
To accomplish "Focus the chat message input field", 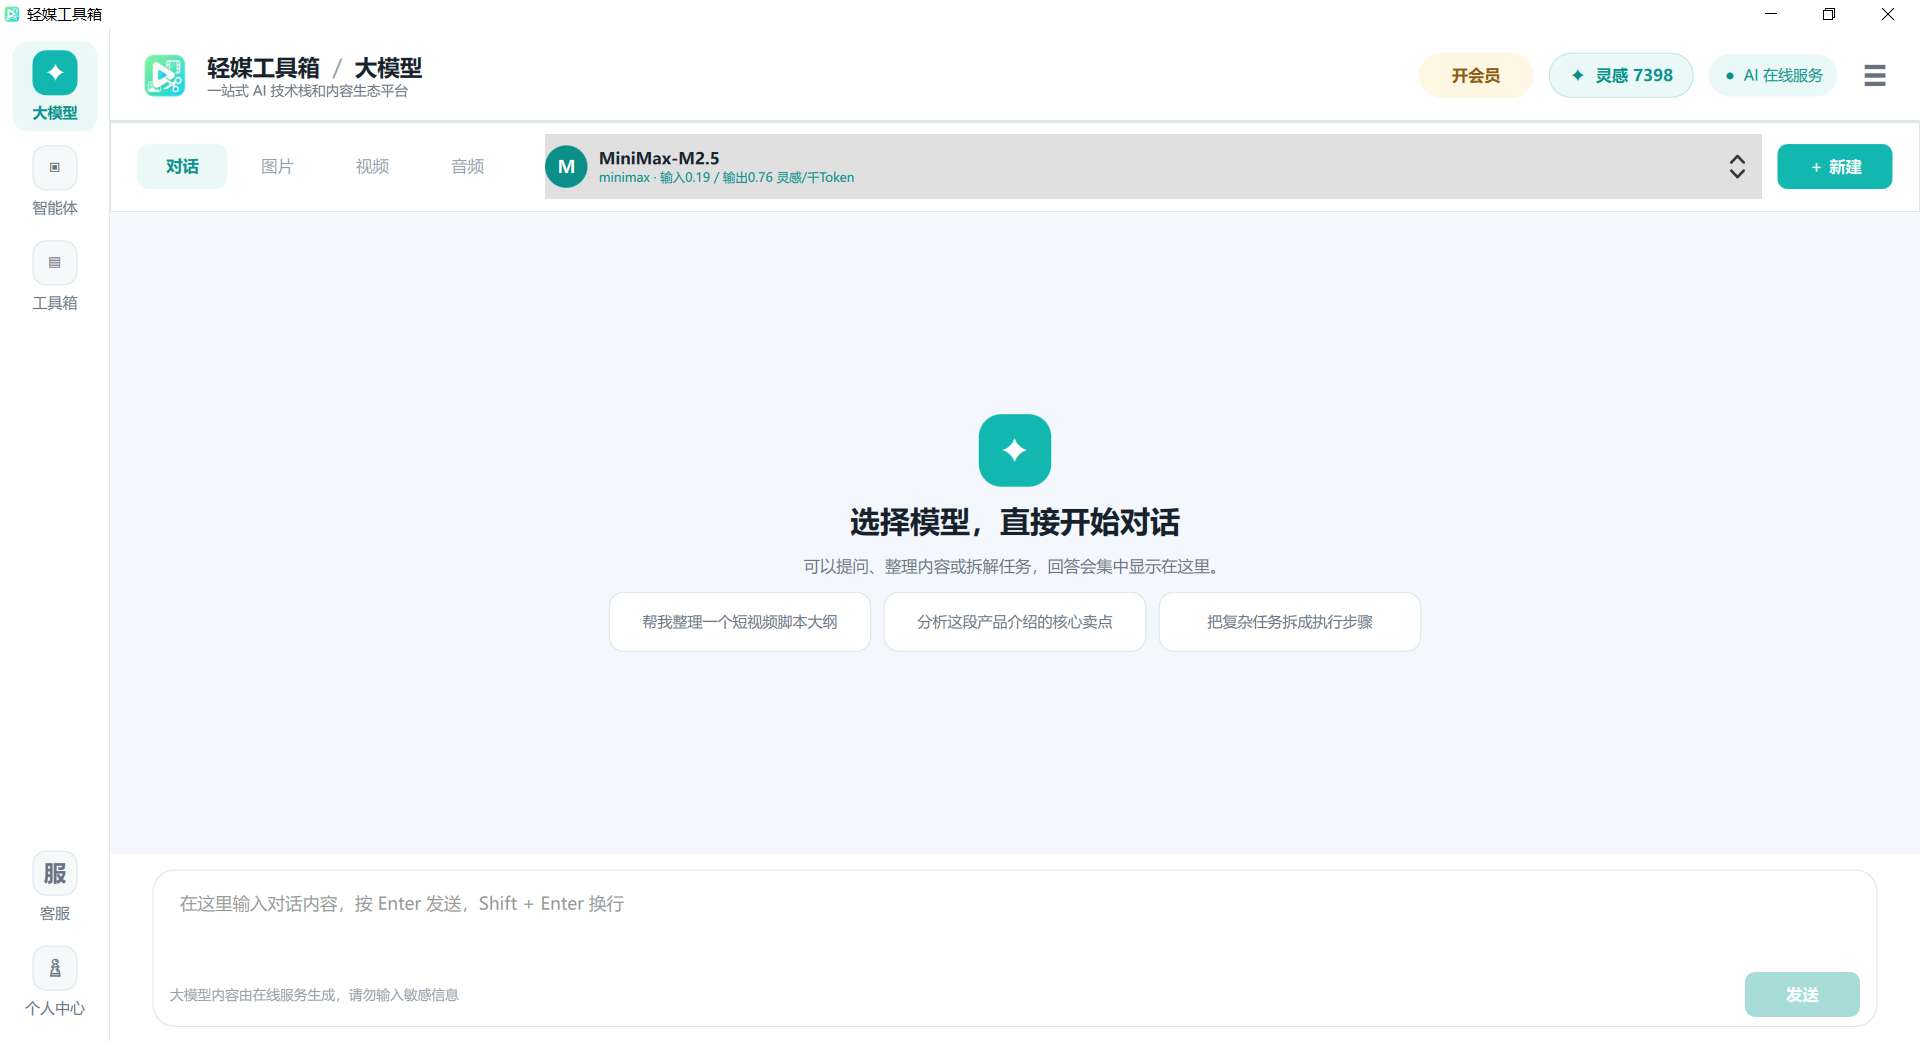I will (x=1015, y=920).
